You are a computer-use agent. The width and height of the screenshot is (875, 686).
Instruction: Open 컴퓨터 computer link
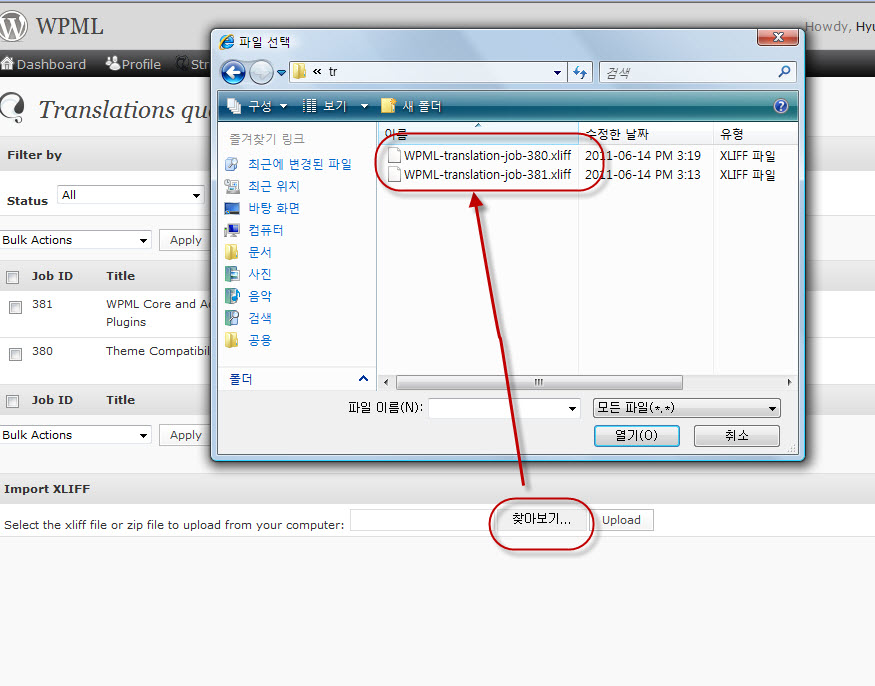(x=266, y=230)
